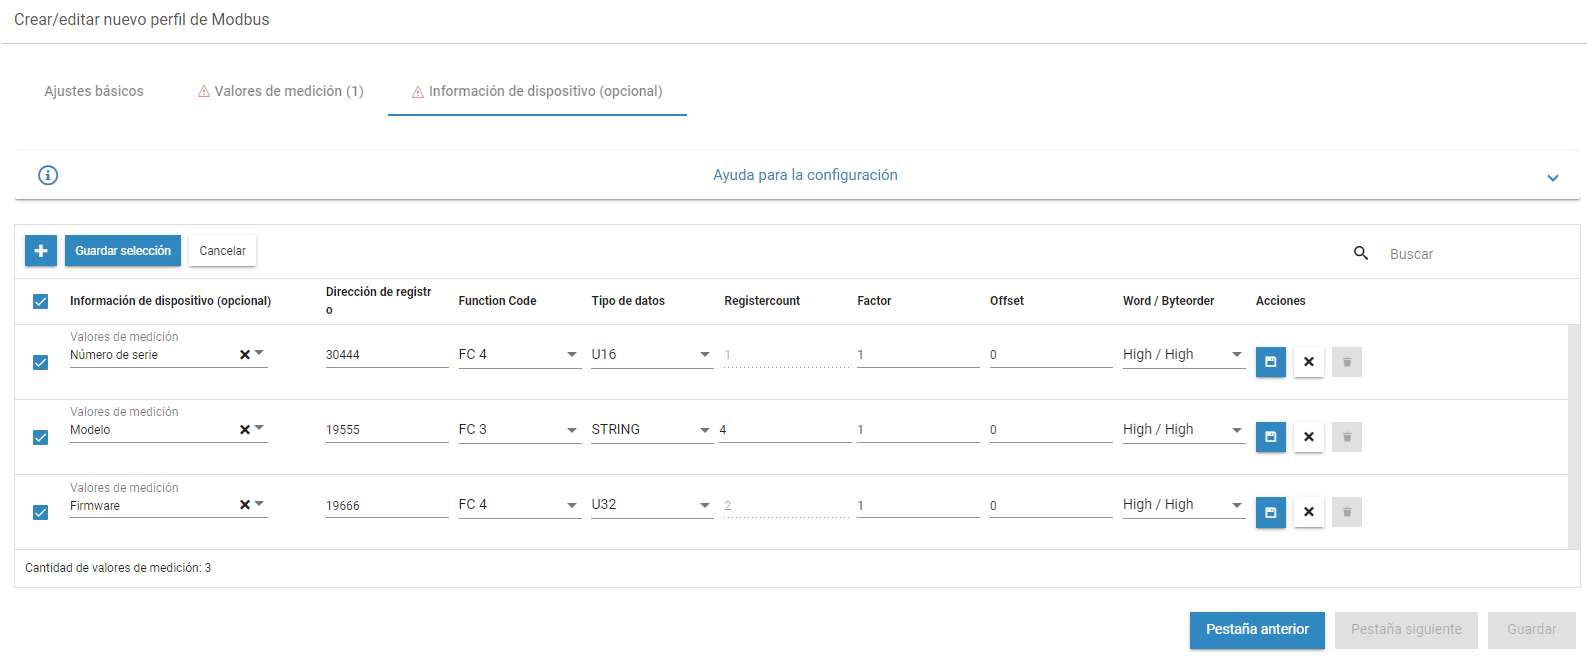Toggle the Modelo row checkbox

(x=41, y=437)
